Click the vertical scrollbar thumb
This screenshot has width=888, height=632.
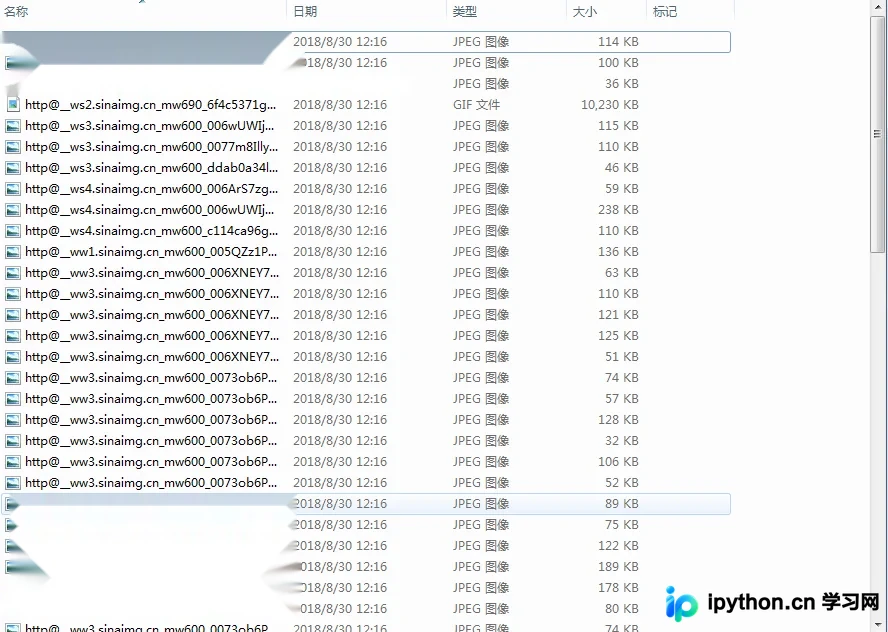click(x=877, y=134)
